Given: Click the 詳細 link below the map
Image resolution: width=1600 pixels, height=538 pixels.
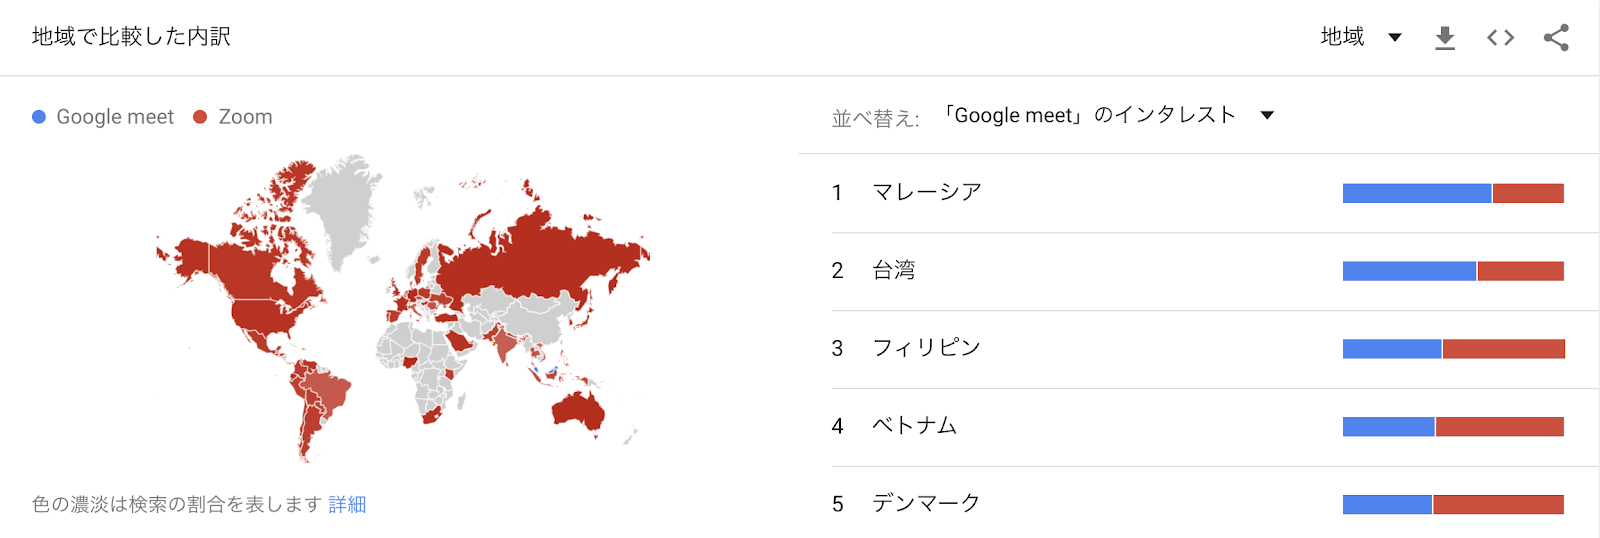Looking at the screenshot, I should coord(347,504).
